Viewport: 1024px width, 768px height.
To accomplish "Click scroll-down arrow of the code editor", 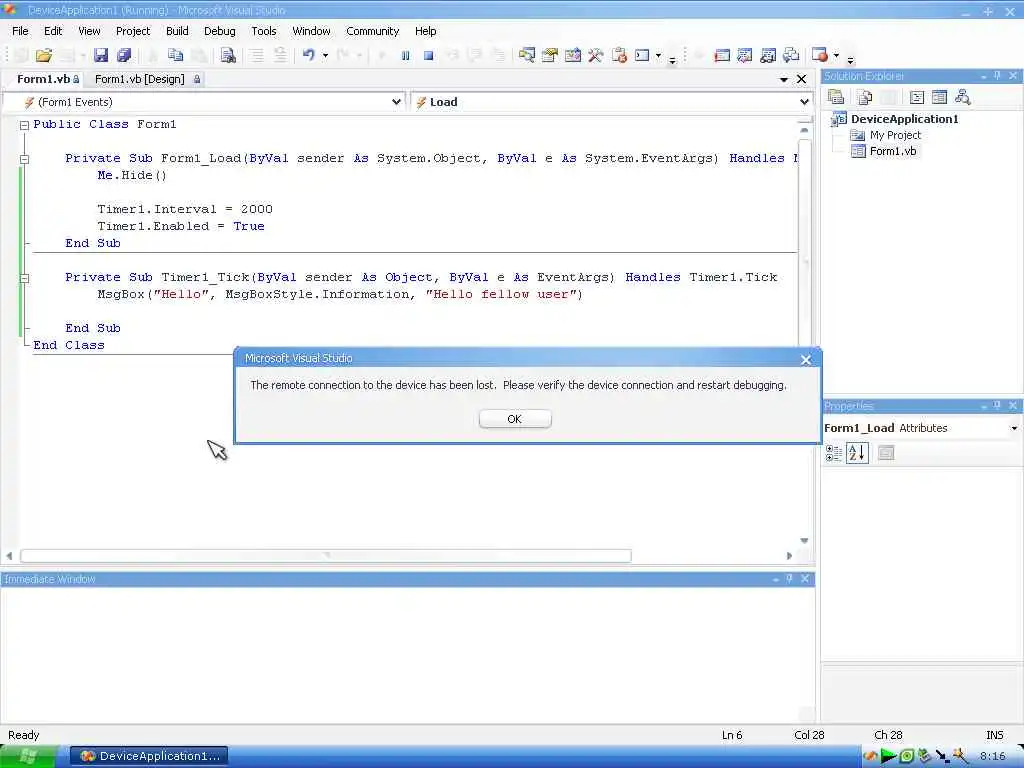I will (804, 541).
